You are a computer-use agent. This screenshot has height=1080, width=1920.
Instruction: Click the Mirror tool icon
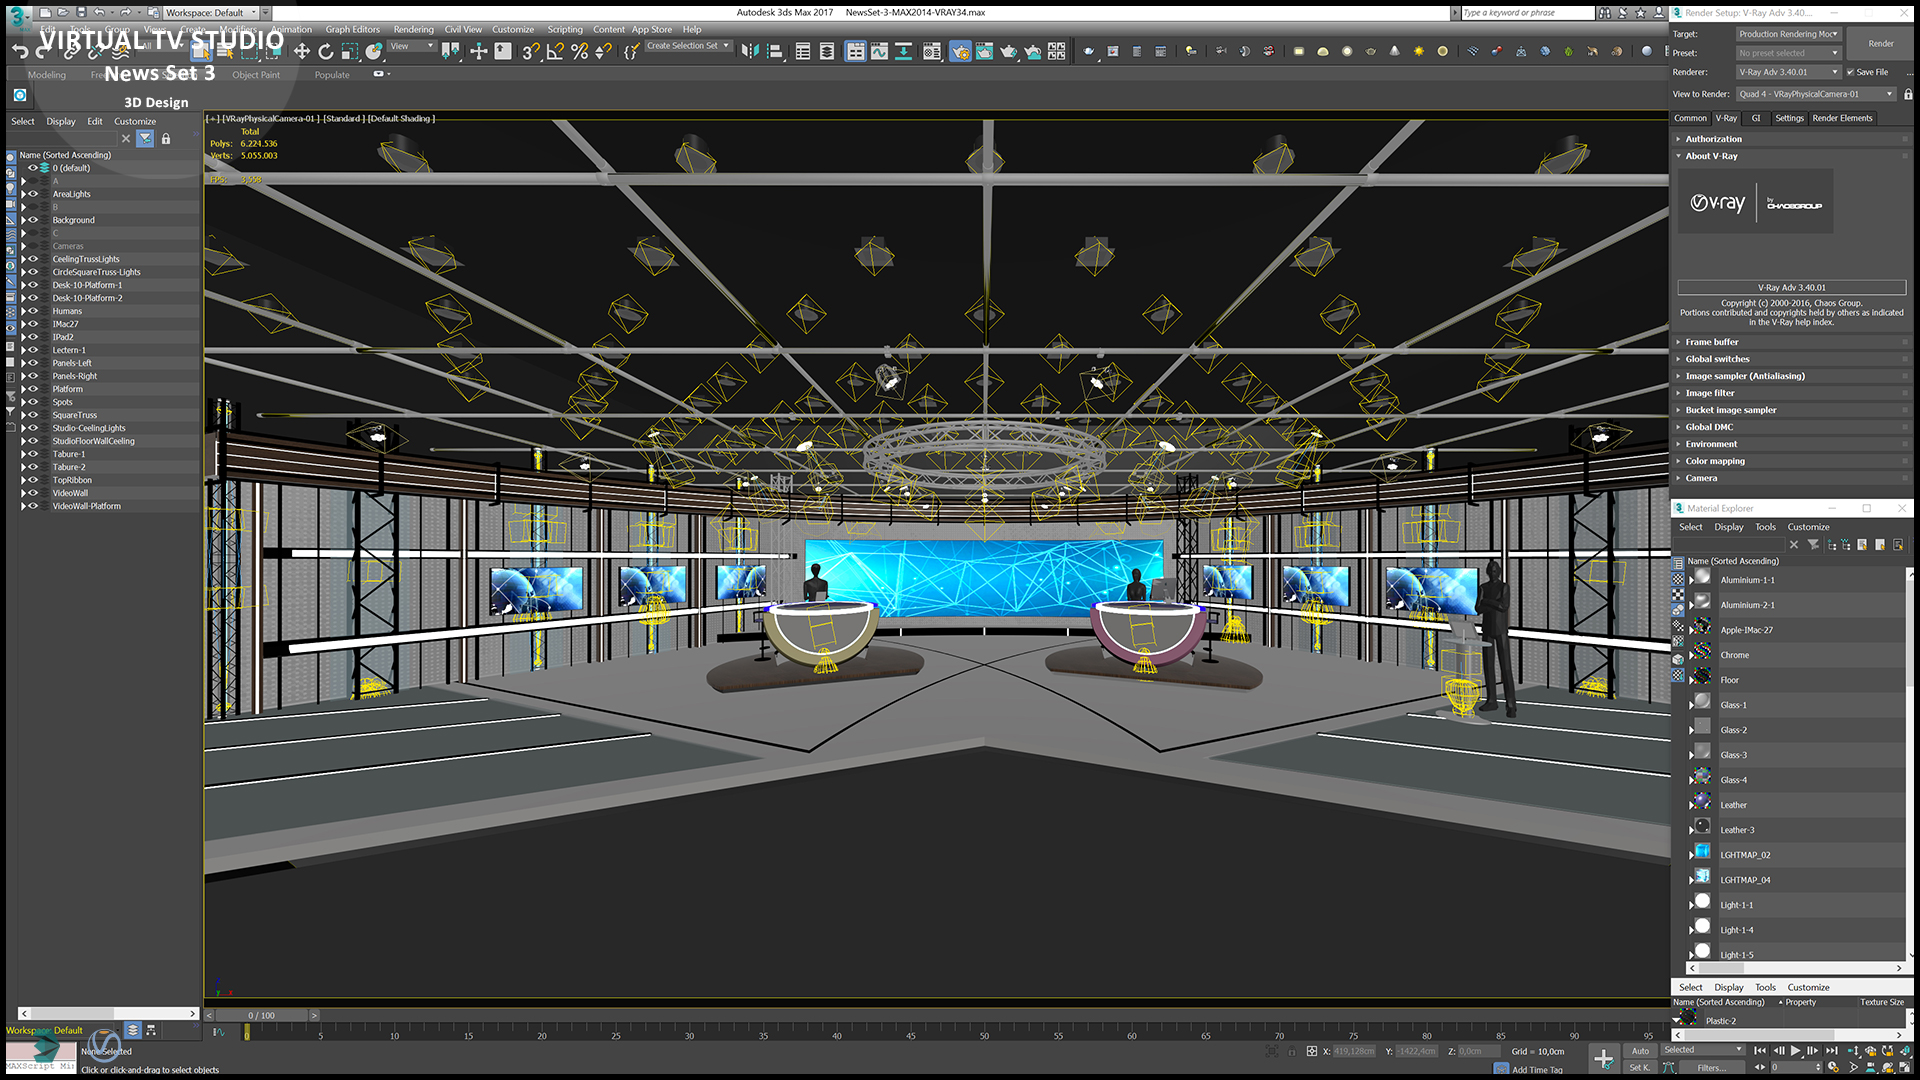coord(750,51)
